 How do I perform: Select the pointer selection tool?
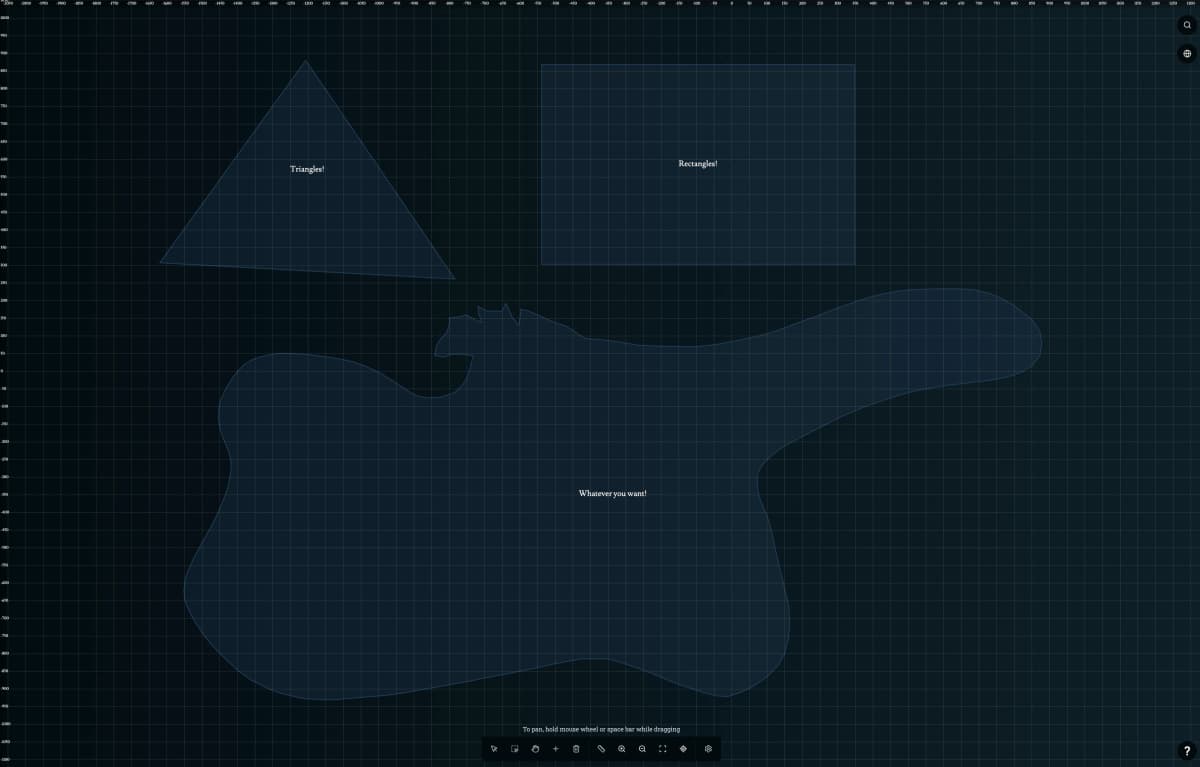click(x=494, y=748)
